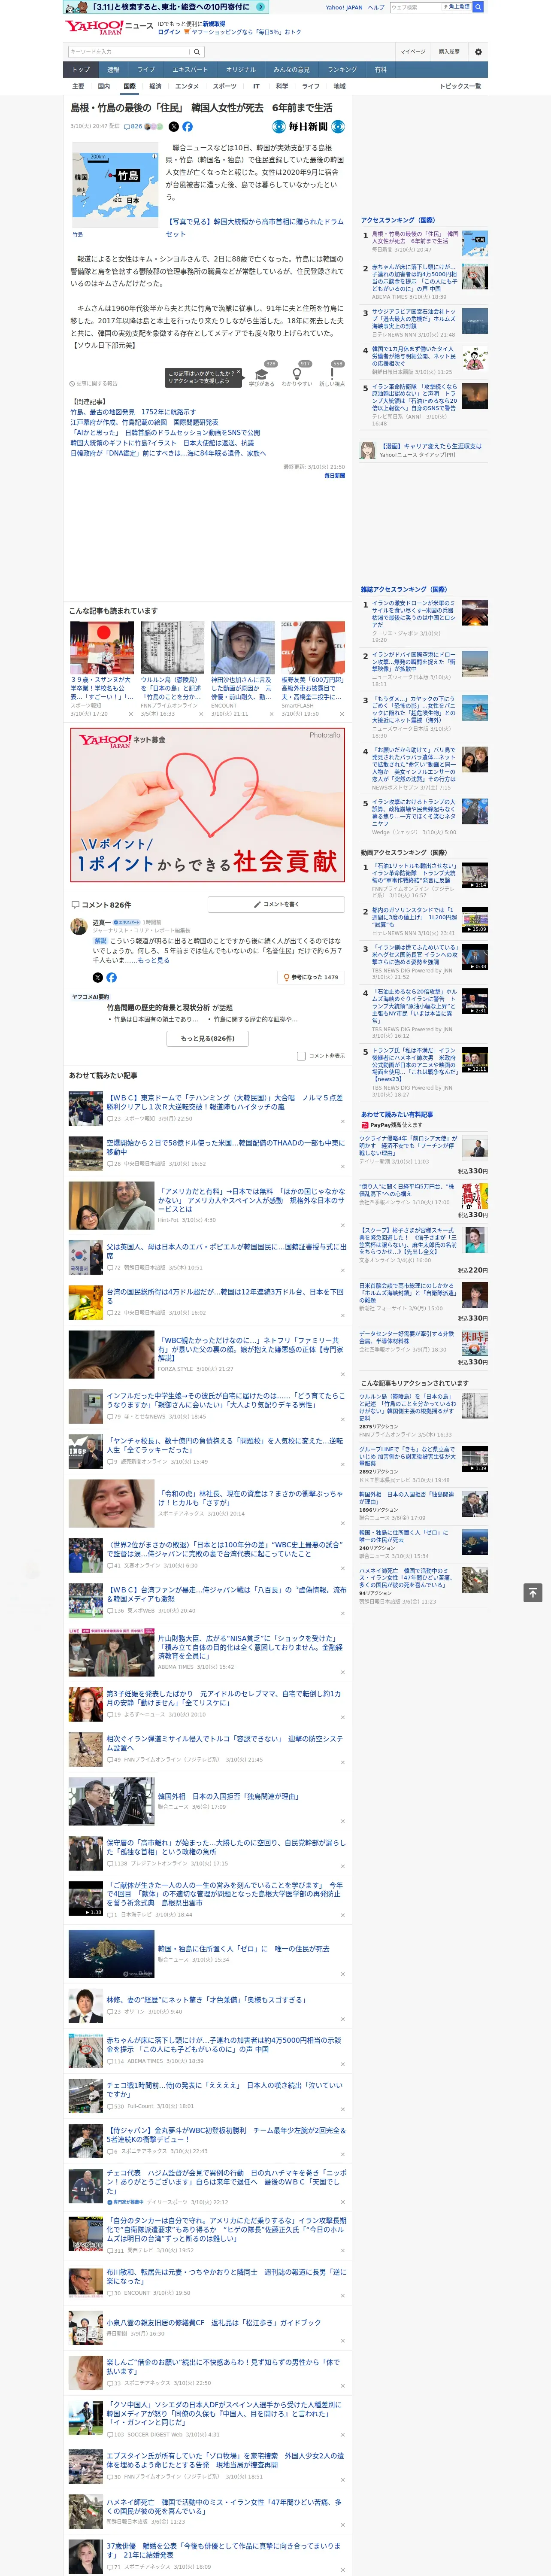Open 写真で見る Korean president drum set link
Image resolution: width=551 pixels, height=2576 pixels.
[254, 228]
